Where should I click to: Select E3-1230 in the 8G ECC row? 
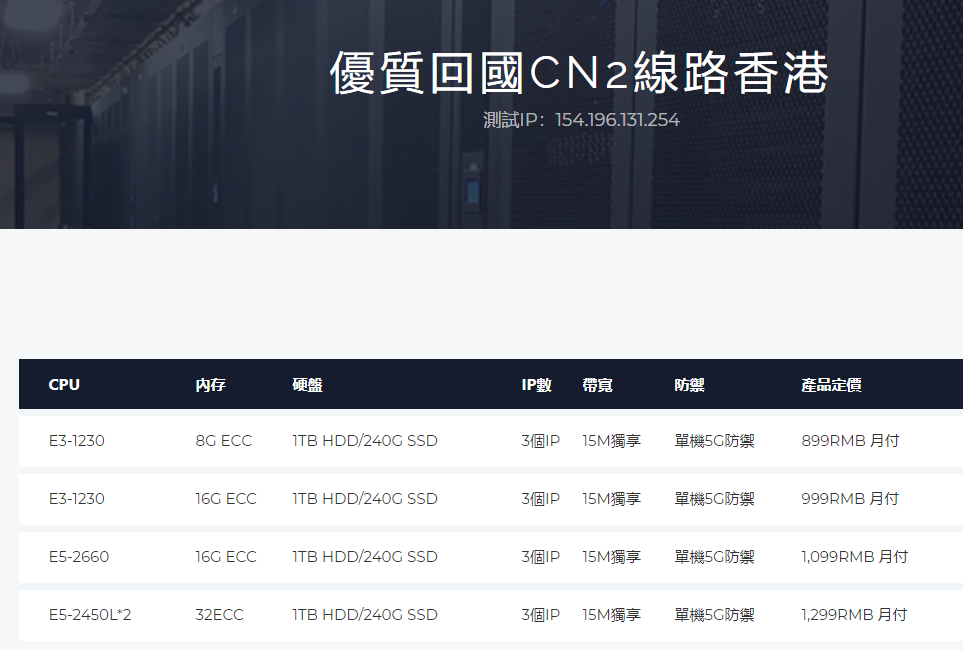pos(77,441)
